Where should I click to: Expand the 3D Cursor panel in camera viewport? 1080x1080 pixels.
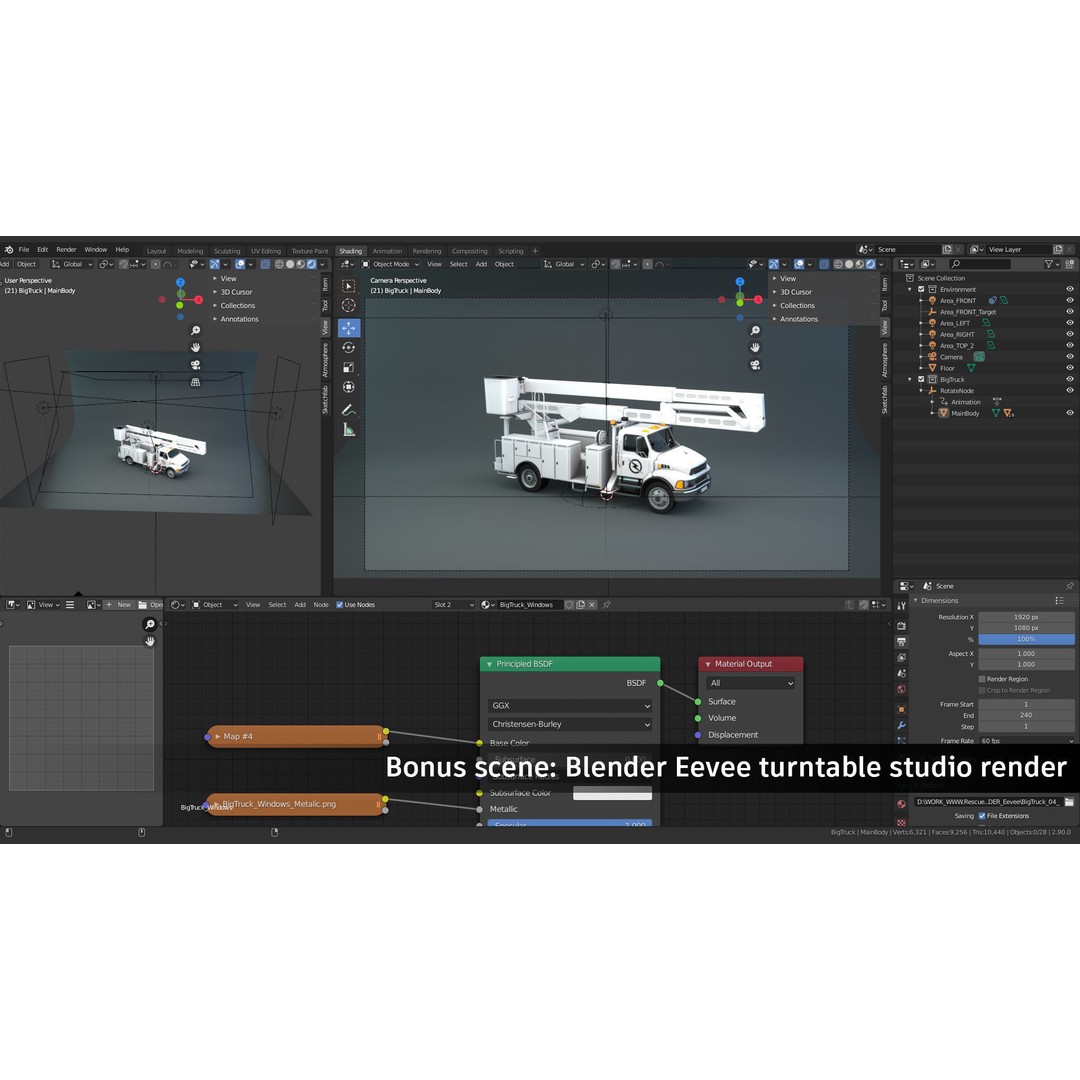coord(775,292)
